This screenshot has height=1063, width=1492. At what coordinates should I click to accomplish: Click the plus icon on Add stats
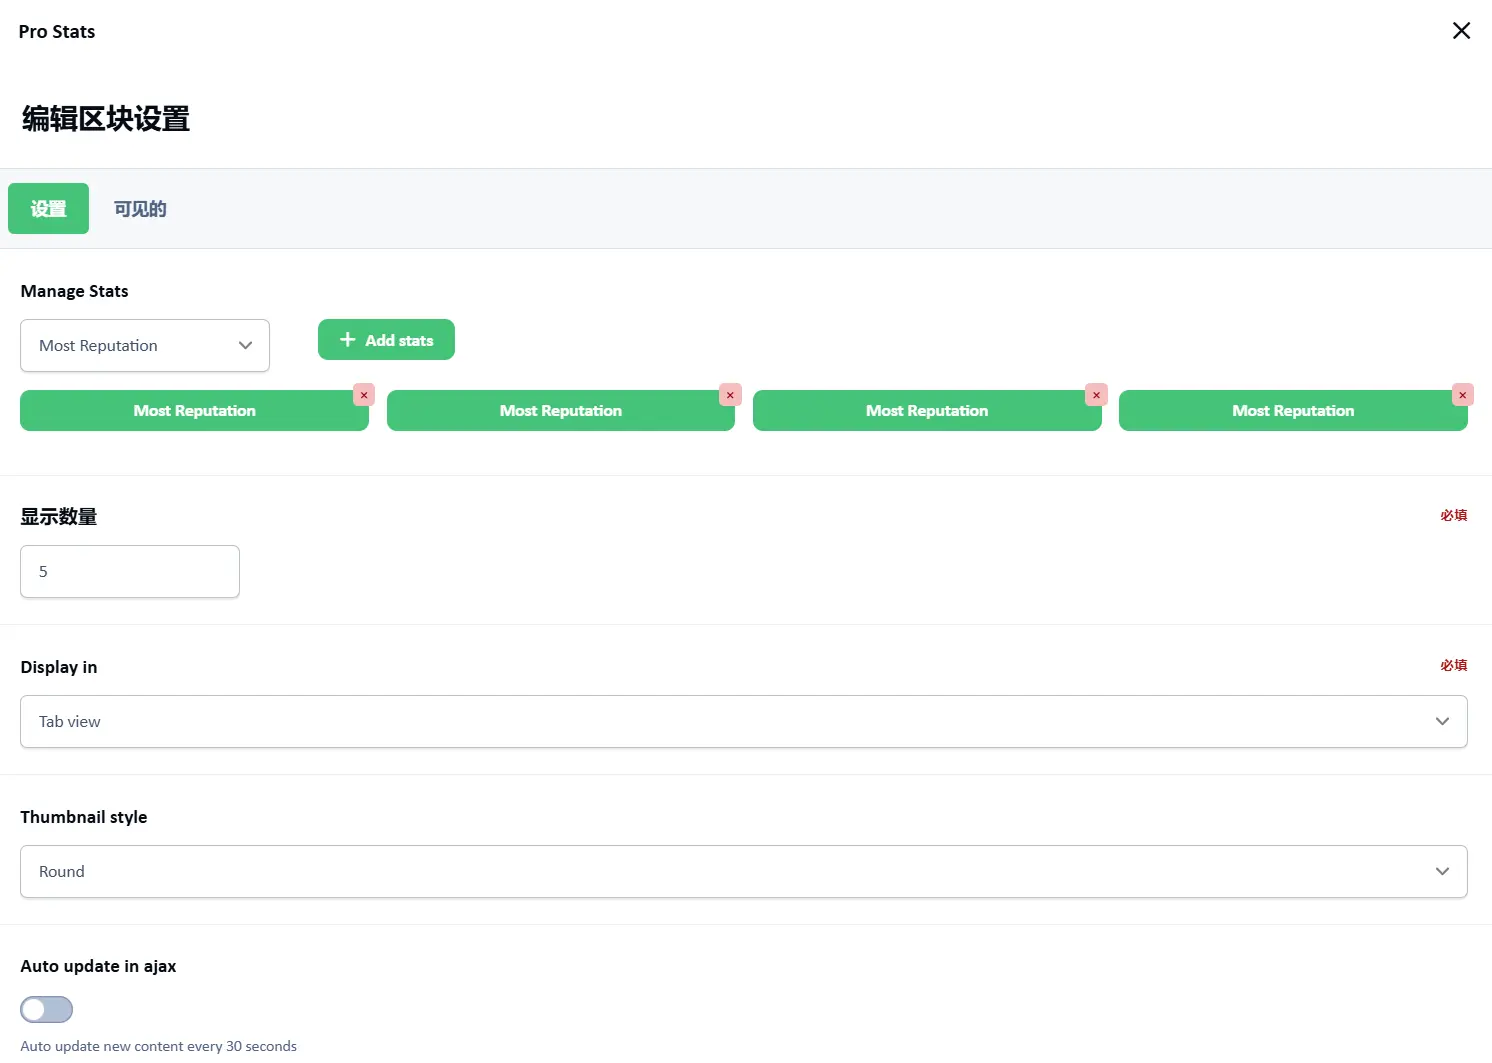[348, 340]
